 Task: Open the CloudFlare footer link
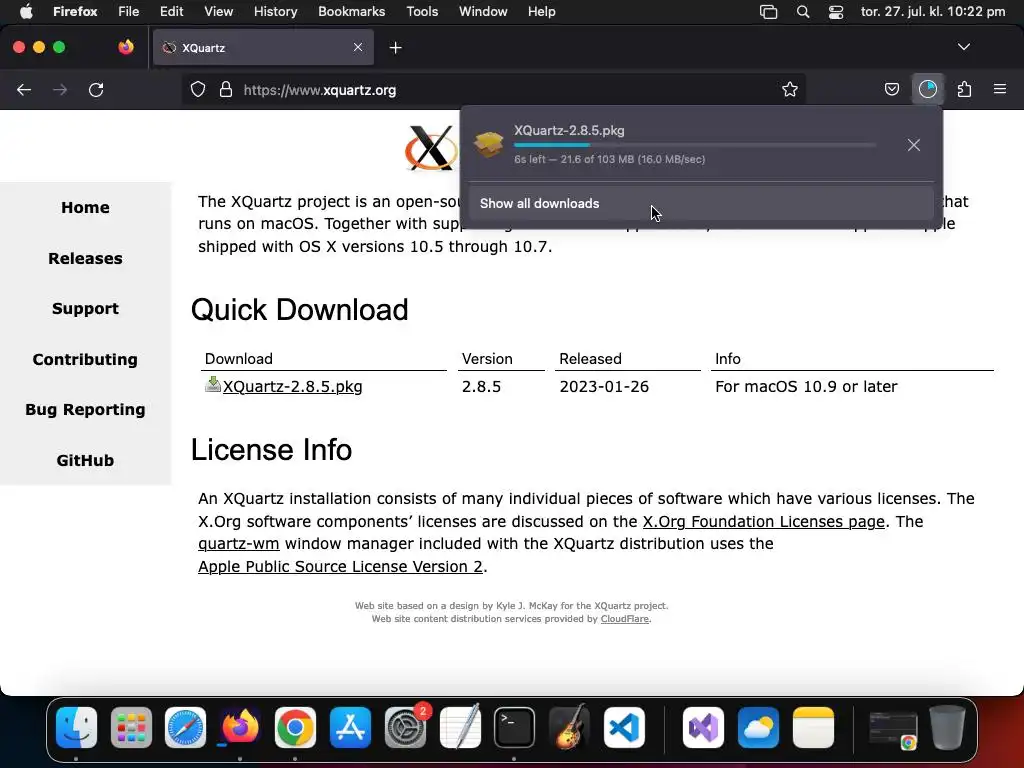click(624, 619)
